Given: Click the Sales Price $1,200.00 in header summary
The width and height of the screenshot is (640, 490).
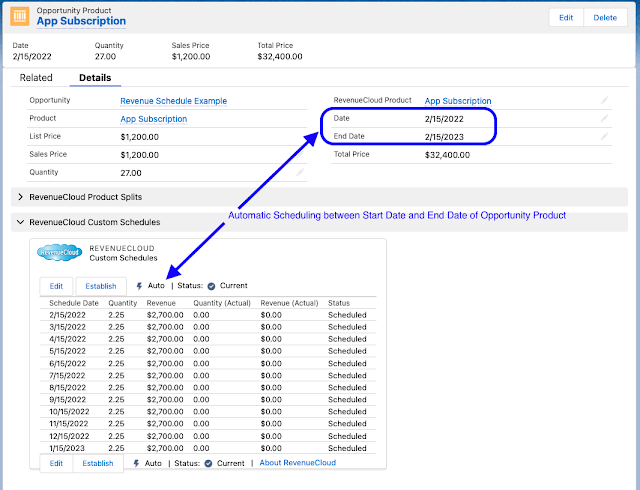Looking at the screenshot, I should coord(191,56).
